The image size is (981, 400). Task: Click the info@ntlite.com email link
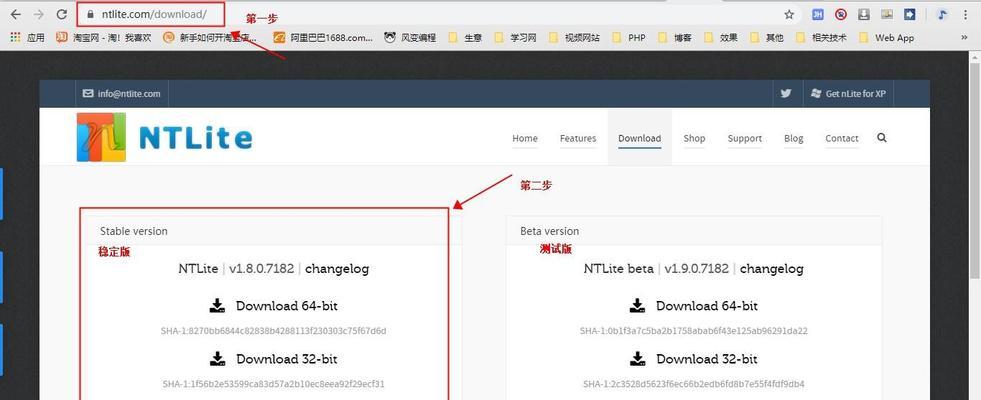pos(121,94)
